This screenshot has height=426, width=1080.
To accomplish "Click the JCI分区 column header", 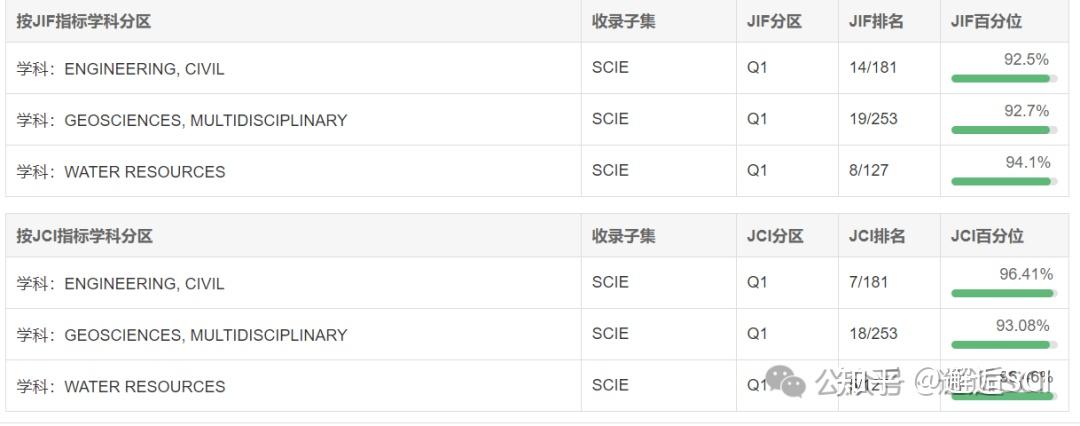I will coord(775,236).
